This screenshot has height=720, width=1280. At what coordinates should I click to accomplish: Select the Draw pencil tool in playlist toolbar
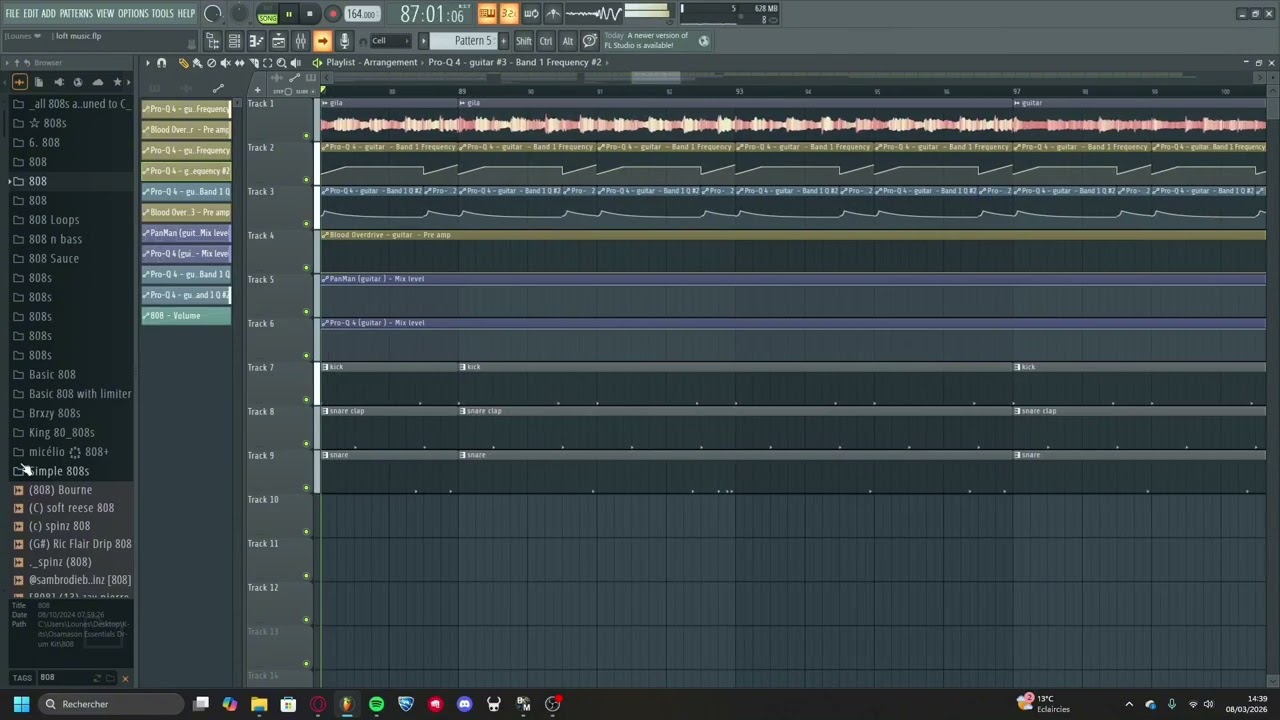click(x=184, y=63)
